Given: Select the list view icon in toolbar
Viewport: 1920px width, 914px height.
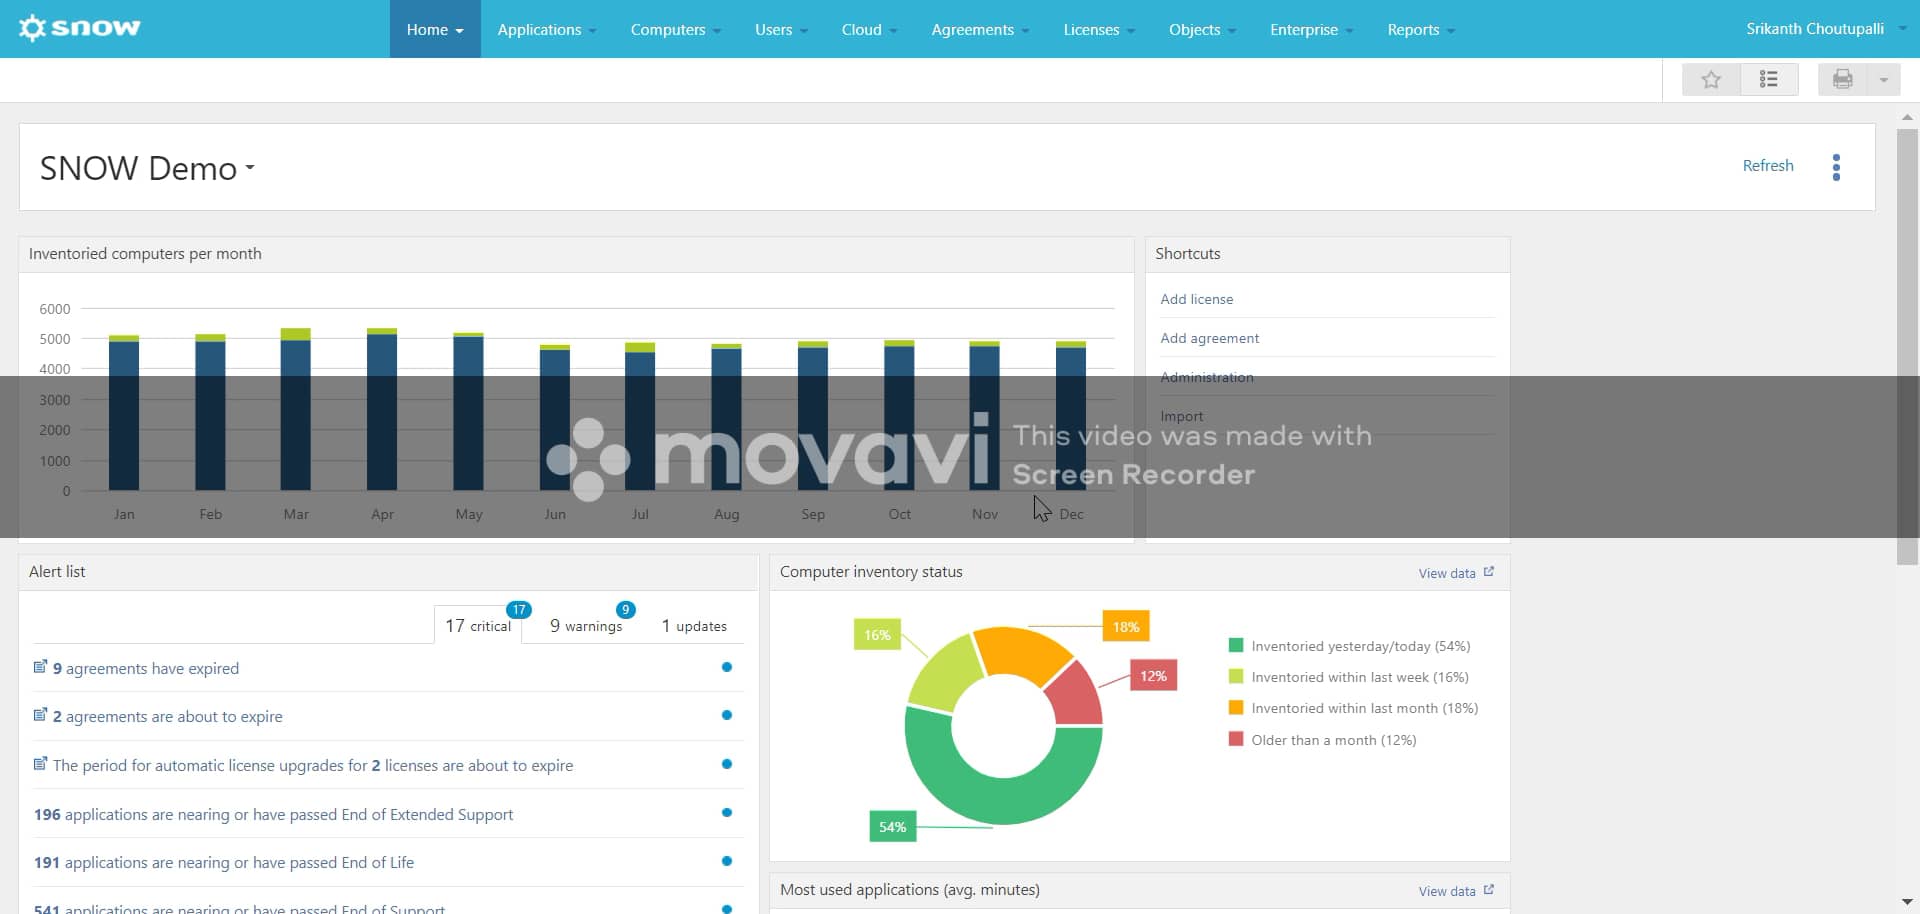Looking at the screenshot, I should pyautogui.click(x=1770, y=79).
